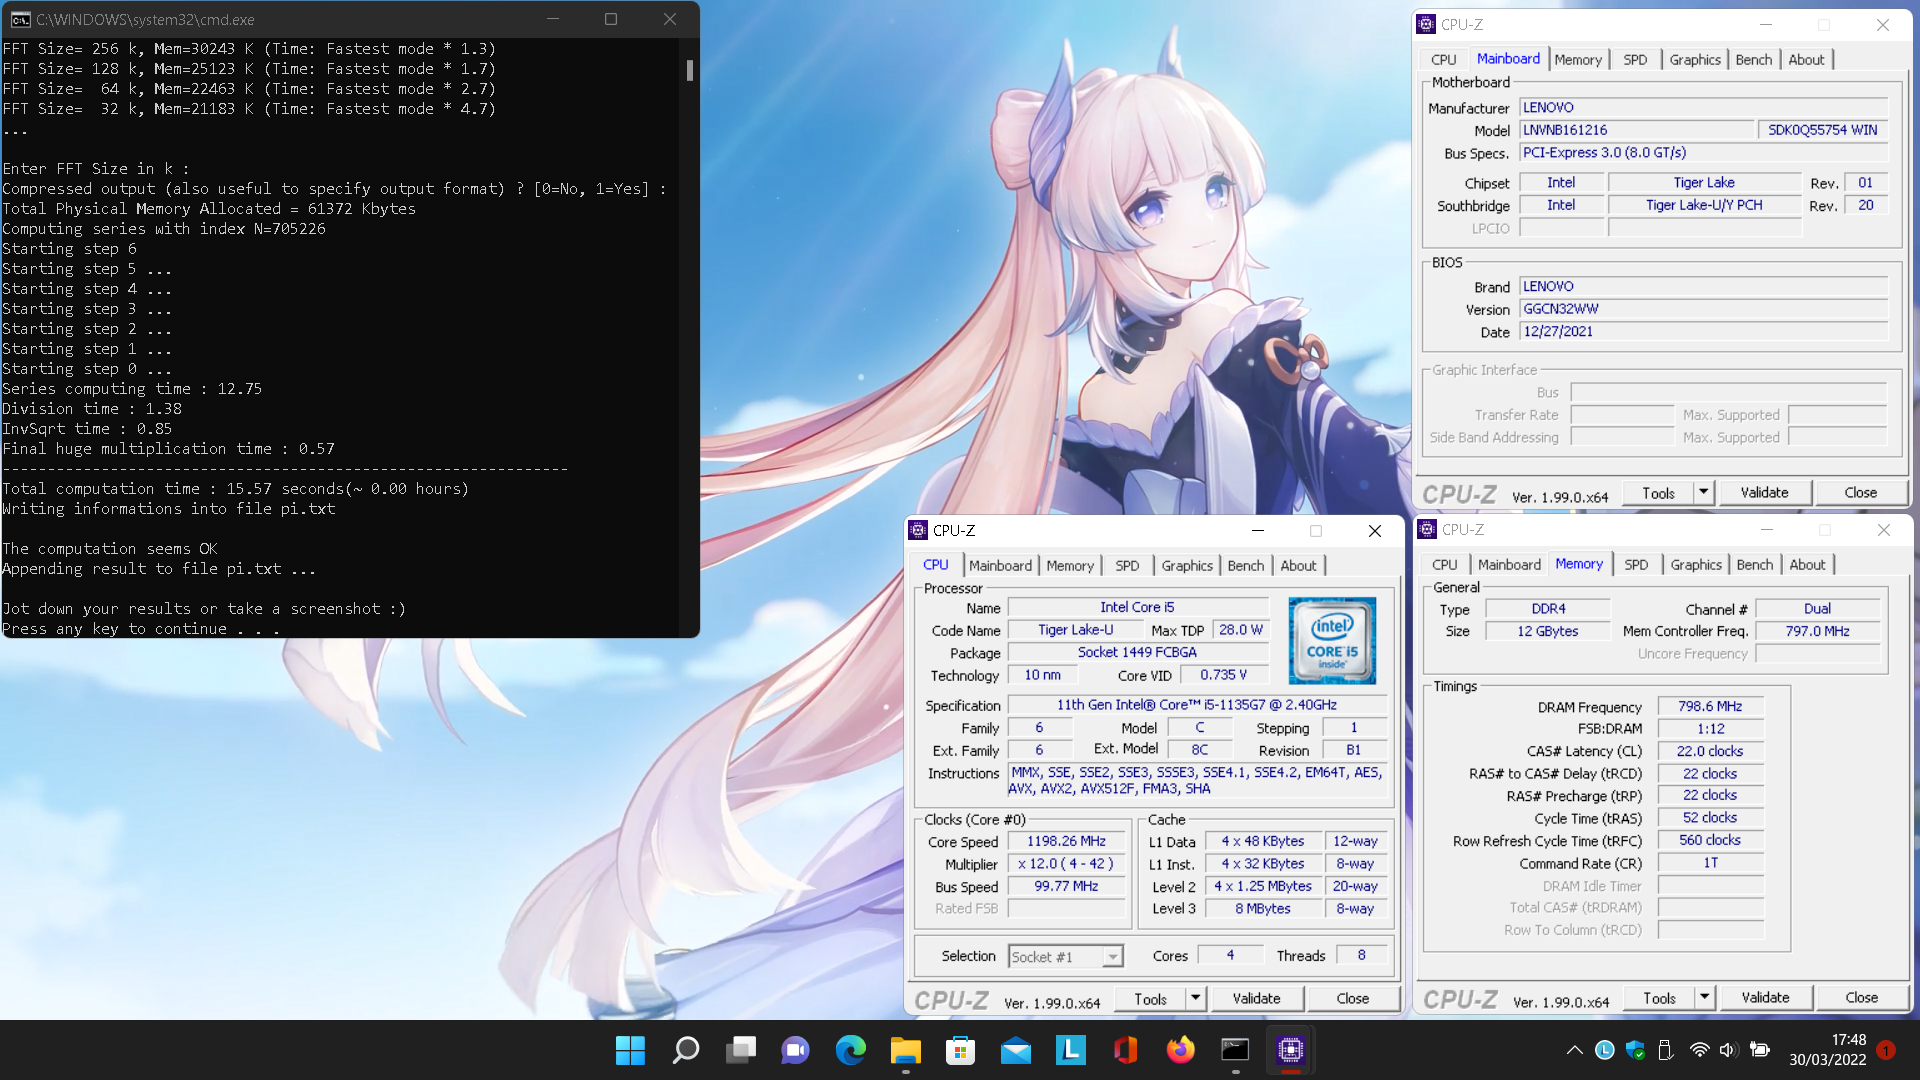Click Close button in CPU window
This screenshot has width=1920, height=1080.
1352,998
